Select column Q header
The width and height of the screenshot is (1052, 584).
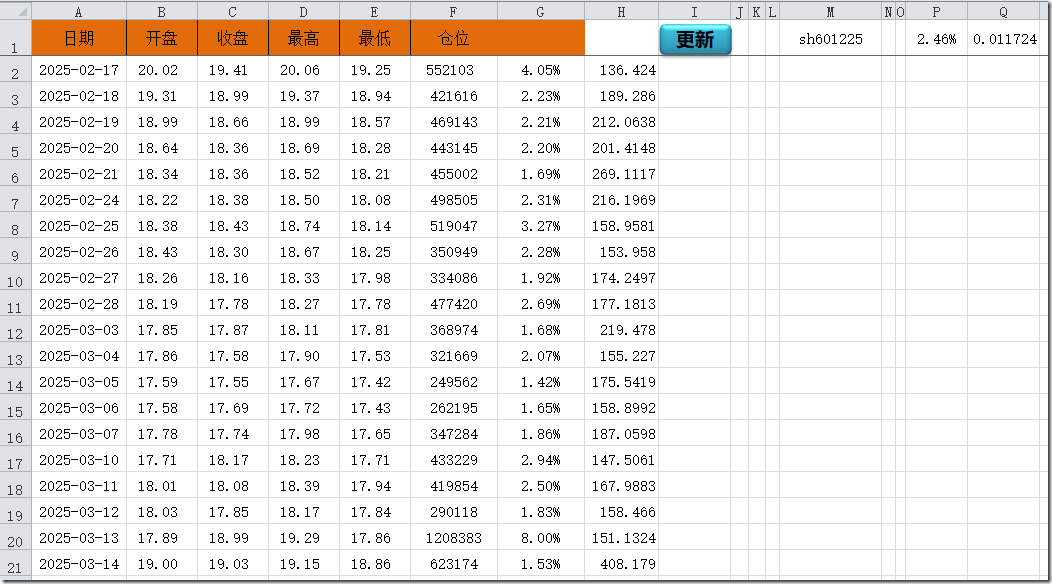(1004, 11)
